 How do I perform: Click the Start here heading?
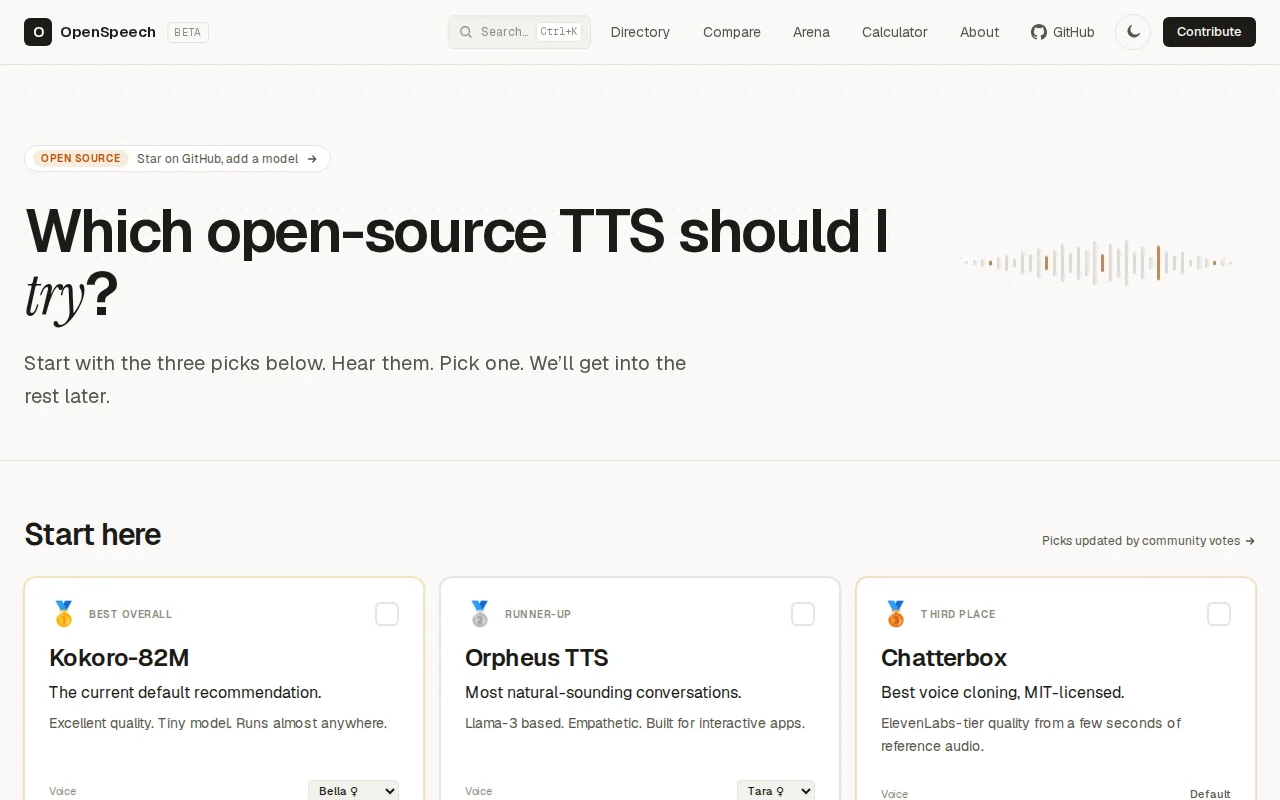[92, 534]
